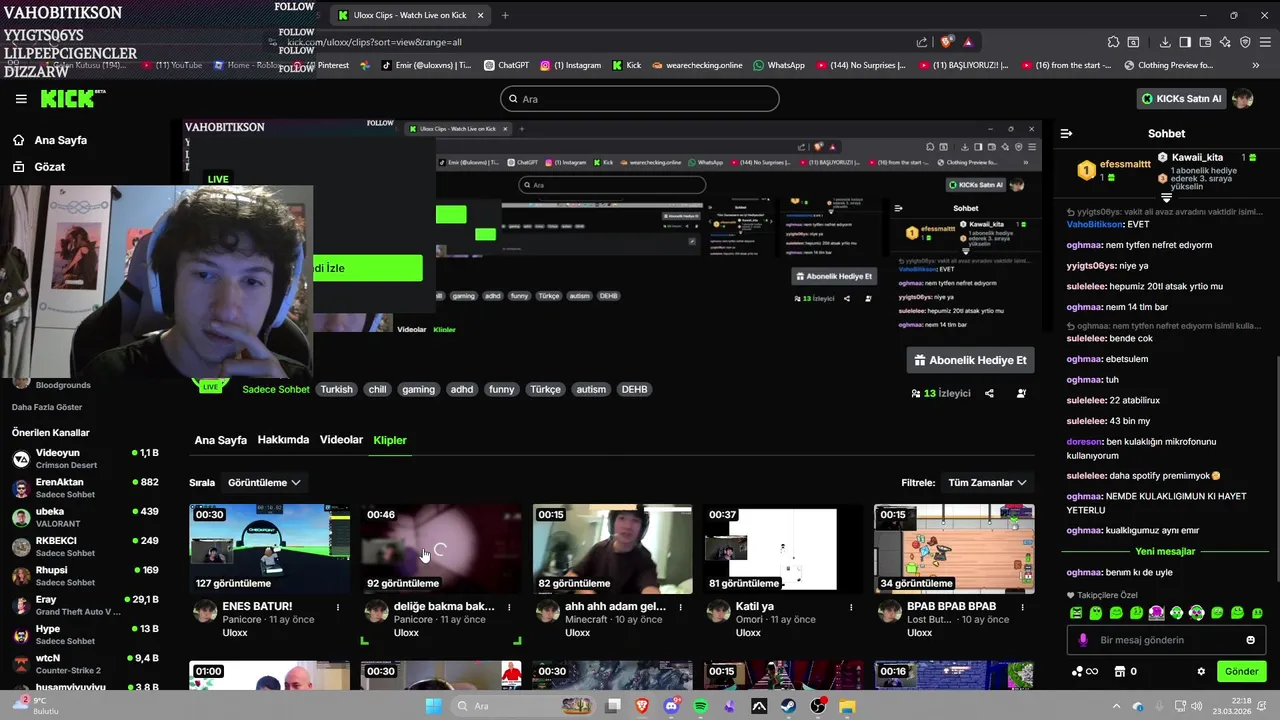Image resolution: width=1280 pixels, height=720 pixels.
Task: Switch to the Ana Sayfa channel tab
Action: (x=220, y=440)
